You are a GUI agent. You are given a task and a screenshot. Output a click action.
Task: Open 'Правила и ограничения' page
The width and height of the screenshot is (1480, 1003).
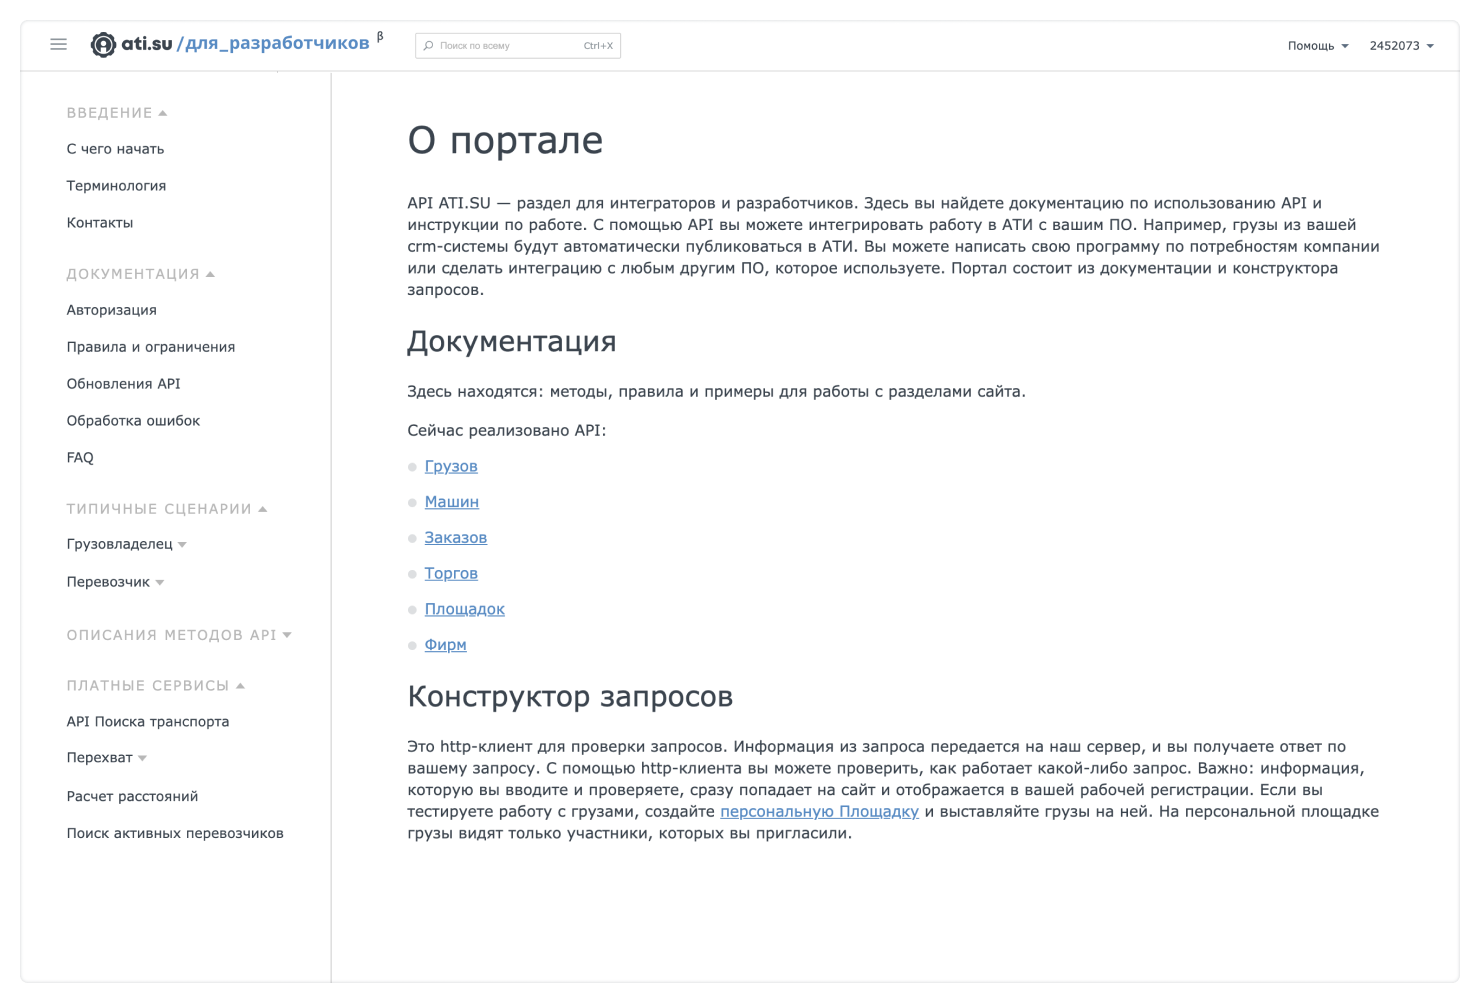[151, 347]
